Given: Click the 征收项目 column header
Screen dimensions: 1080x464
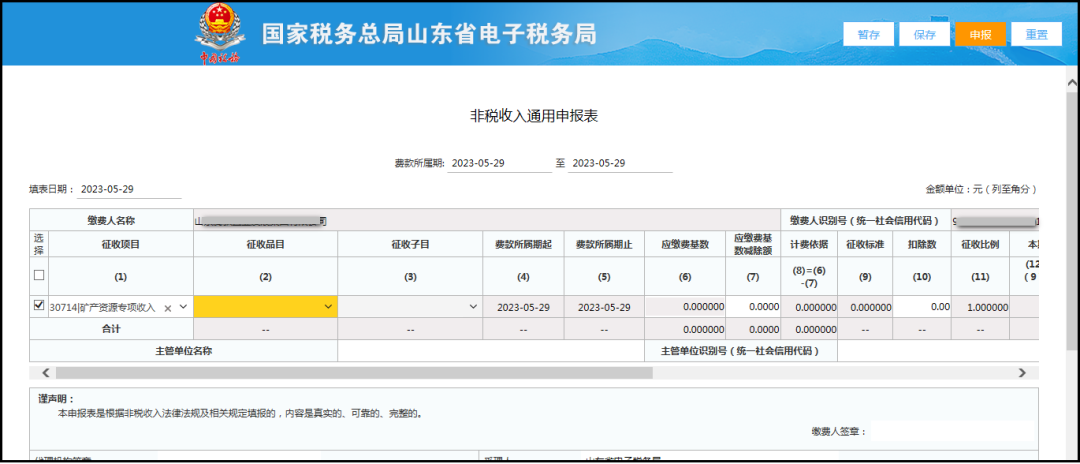Looking at the screenshot, I should coord(121,244).
